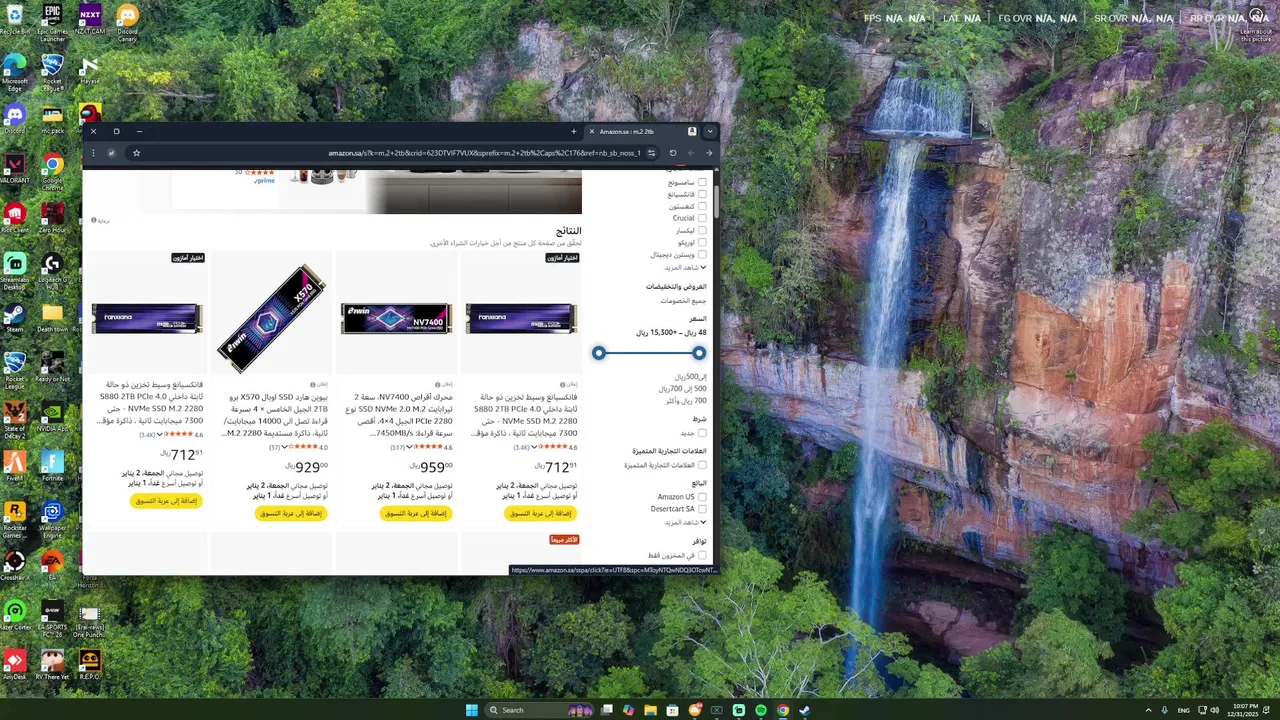Launch AnyDesk desktop shortcut

coord(14,666)
